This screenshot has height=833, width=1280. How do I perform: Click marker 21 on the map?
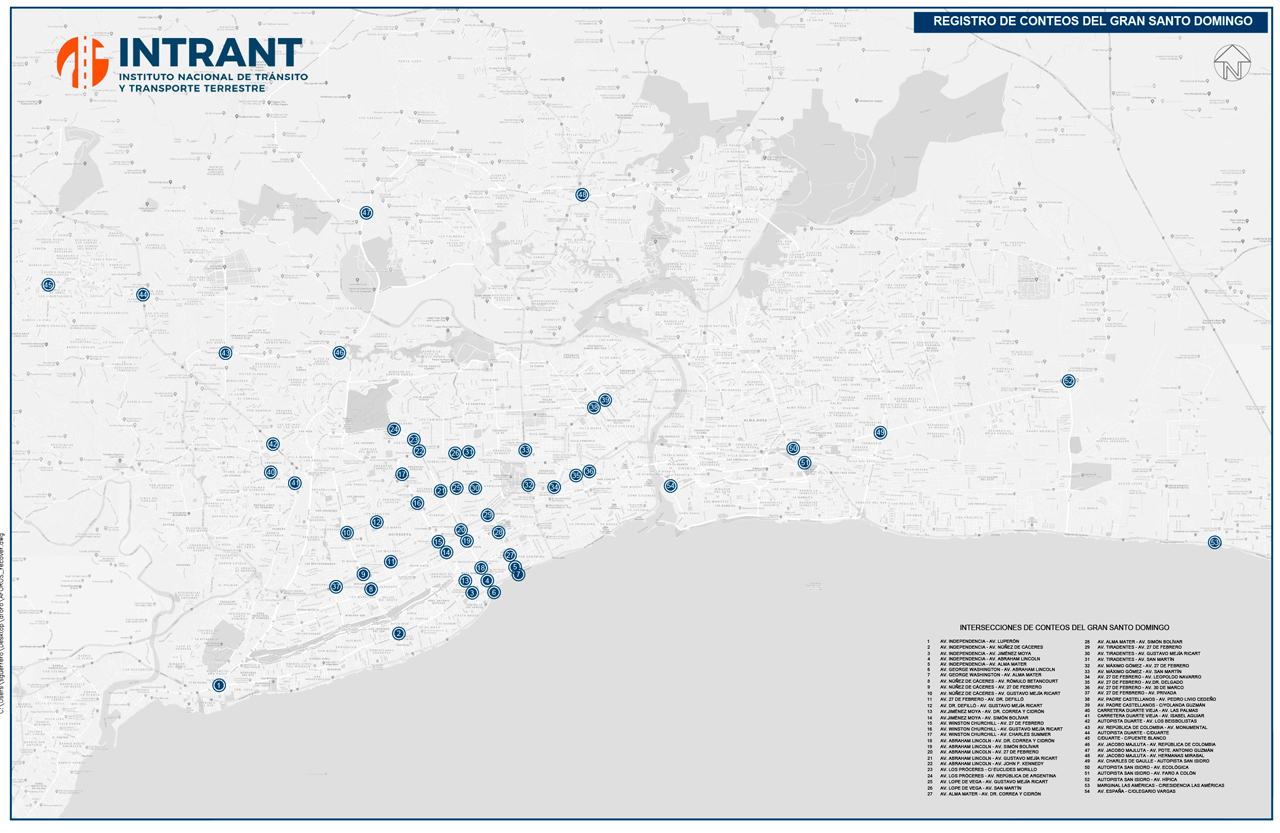[440, 491]
